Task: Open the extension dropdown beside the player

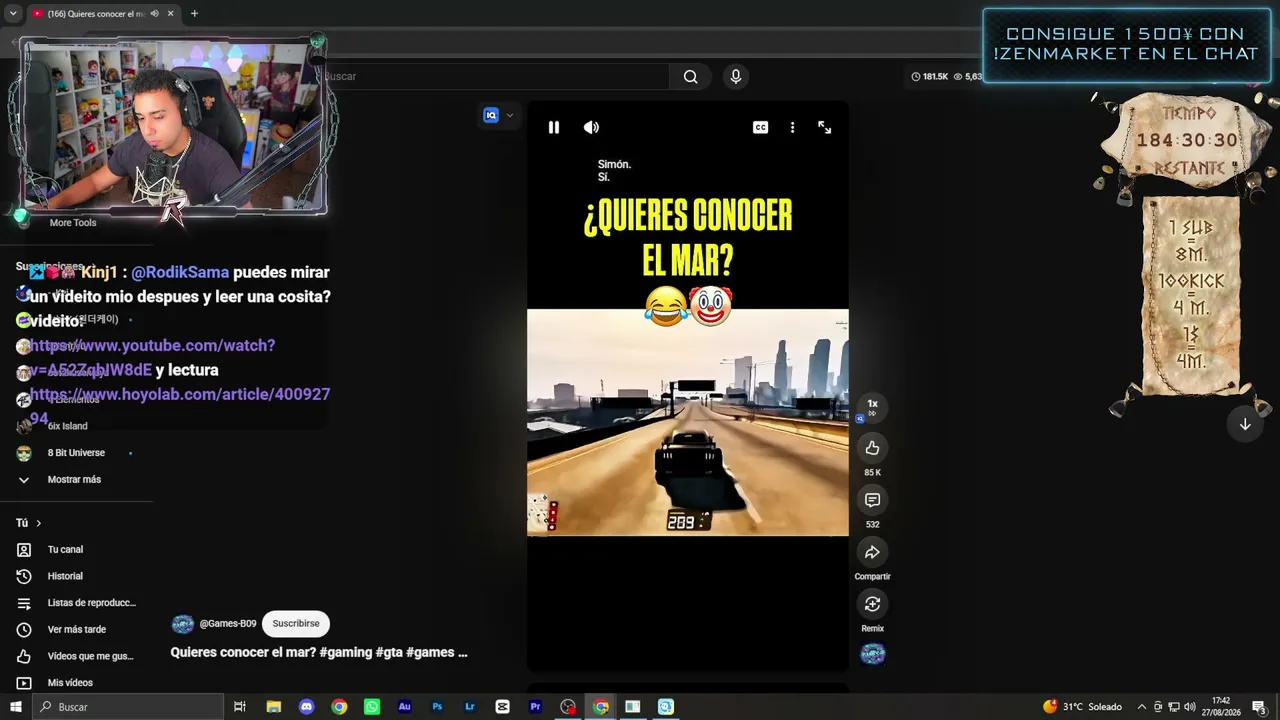Action: coord(509,115)
